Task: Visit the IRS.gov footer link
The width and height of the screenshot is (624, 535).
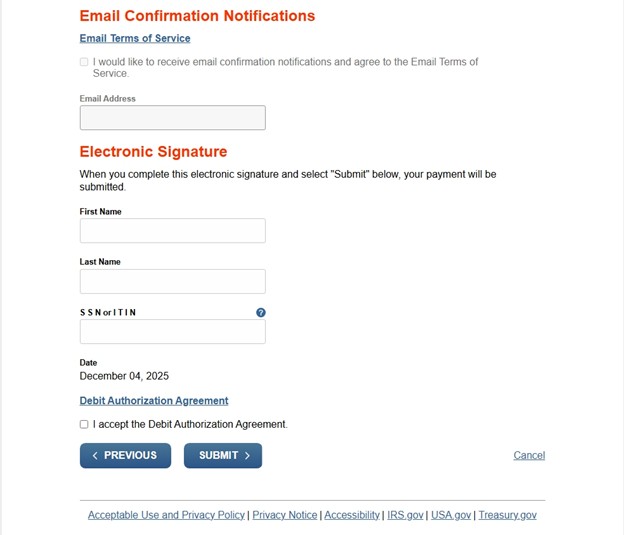Action: (405, 515)
